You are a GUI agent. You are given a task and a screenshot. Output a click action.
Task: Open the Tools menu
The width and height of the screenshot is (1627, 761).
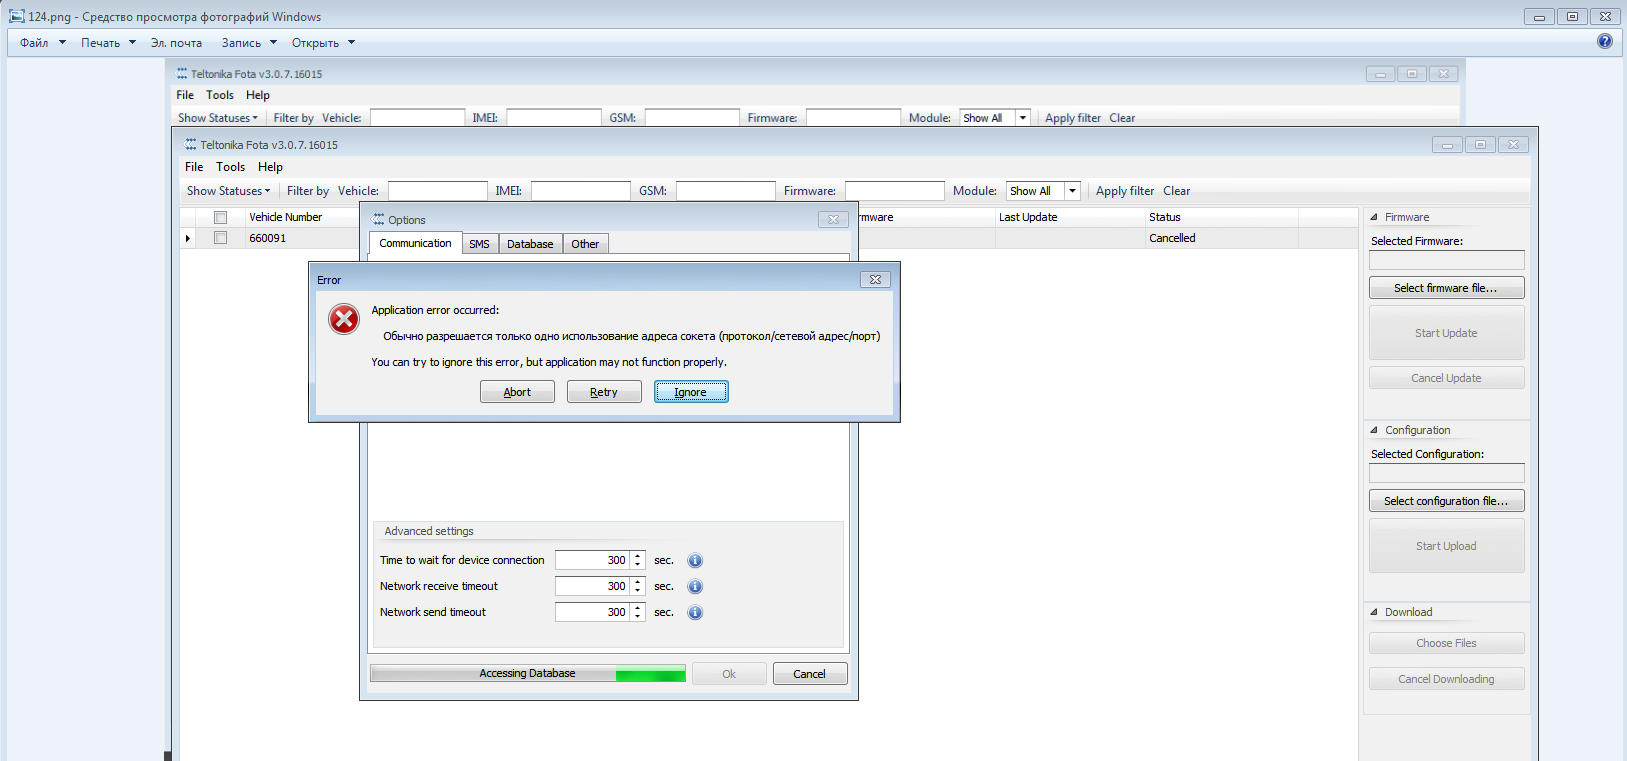230,167
